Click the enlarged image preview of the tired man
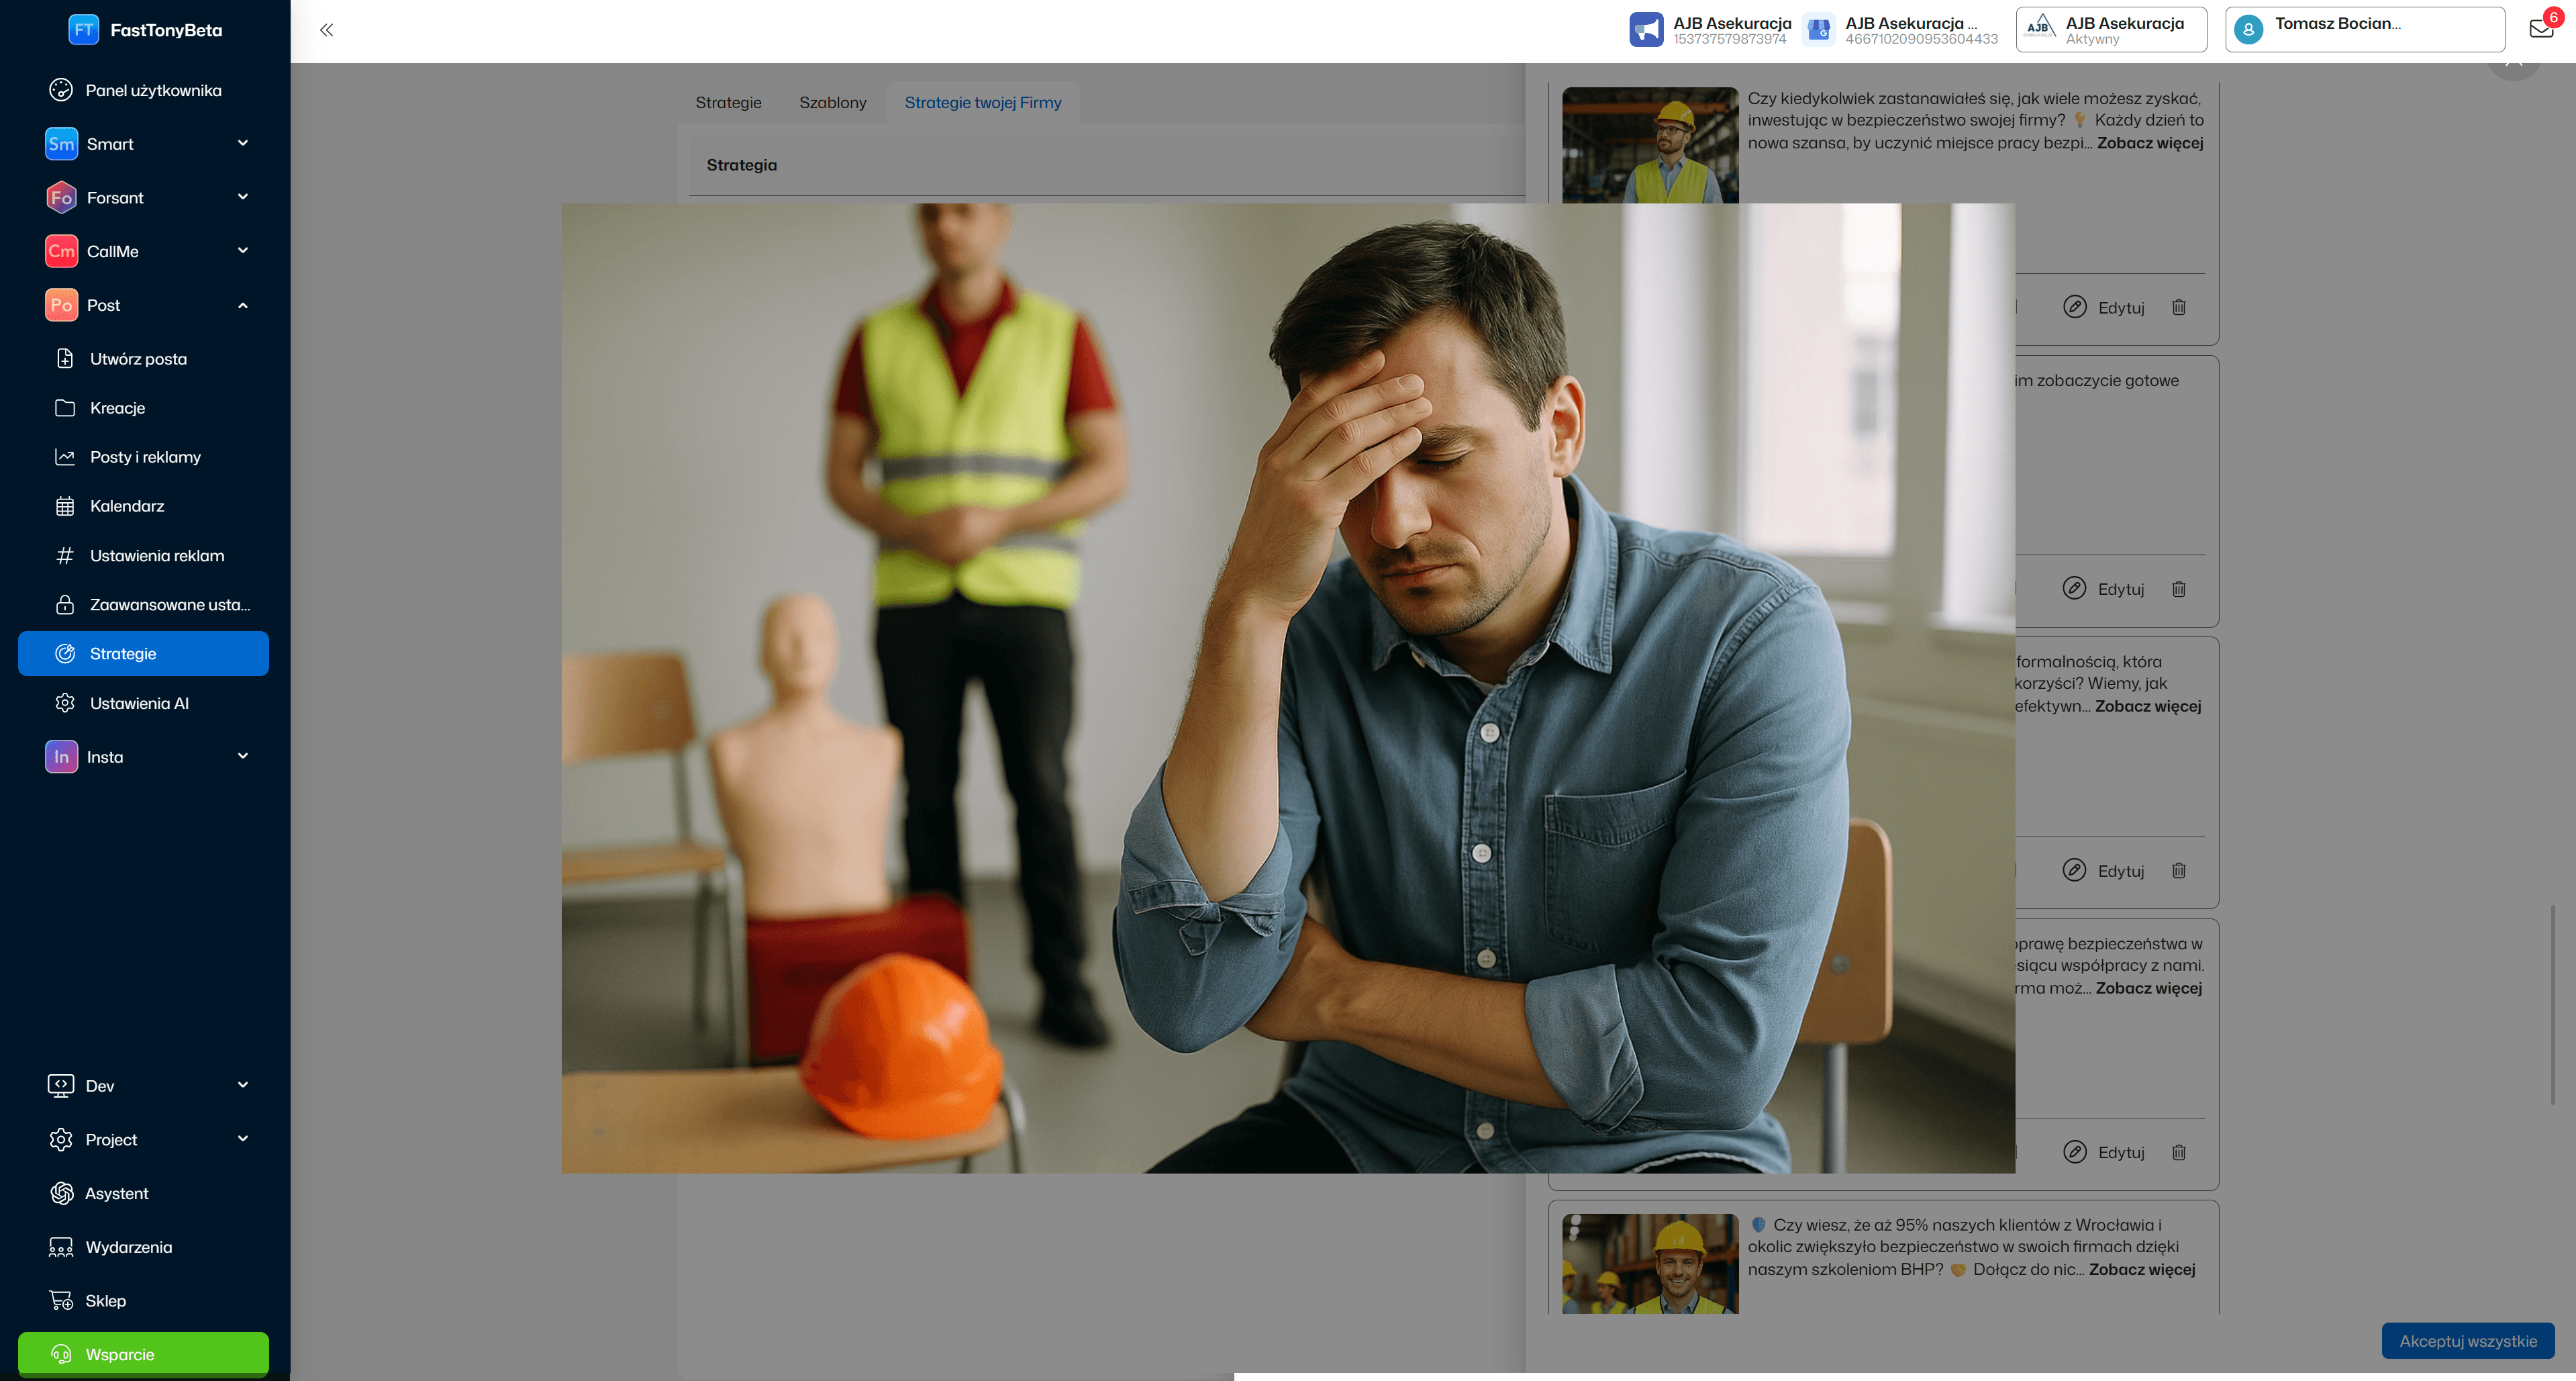 coord(1288,688)
